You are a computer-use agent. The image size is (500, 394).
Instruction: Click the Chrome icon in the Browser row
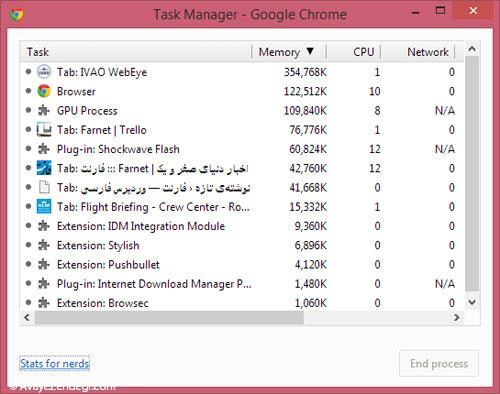pos(44,91)
